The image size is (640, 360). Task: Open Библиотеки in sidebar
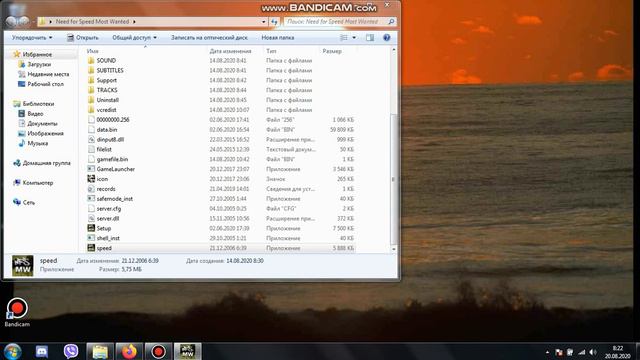[x=38, y=104]
